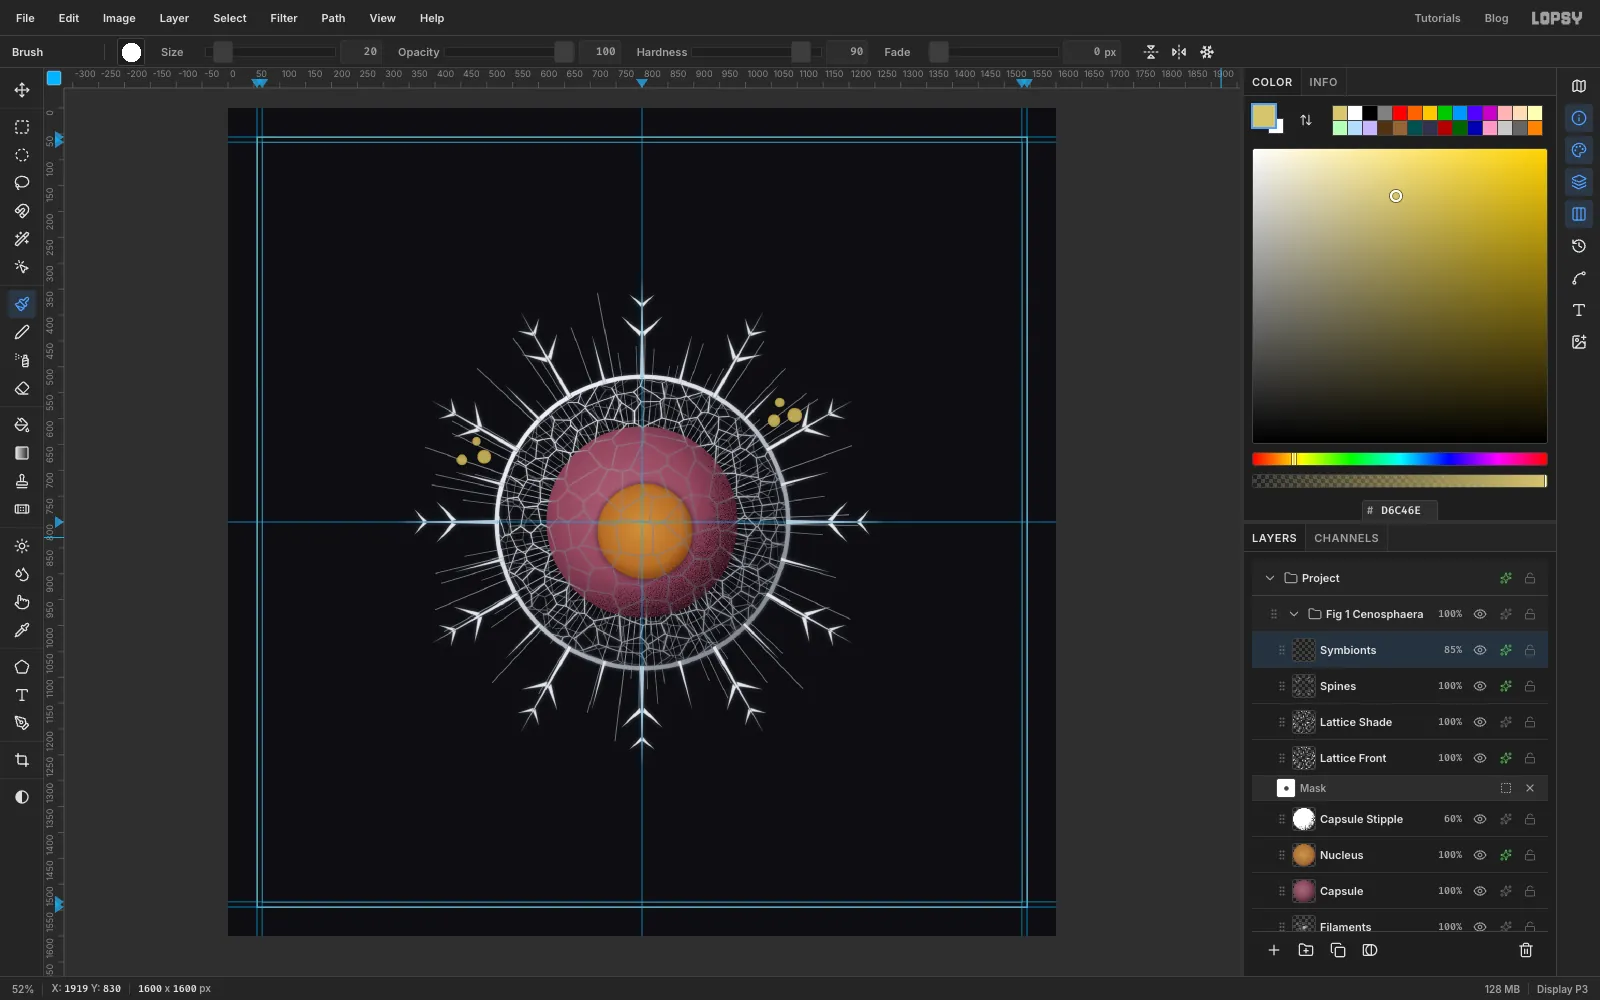Lock the Capsule layer
Image resolution: width=1600 pixels, height=1000 pixels.
pyautogui.click(x=1530, y=891)
